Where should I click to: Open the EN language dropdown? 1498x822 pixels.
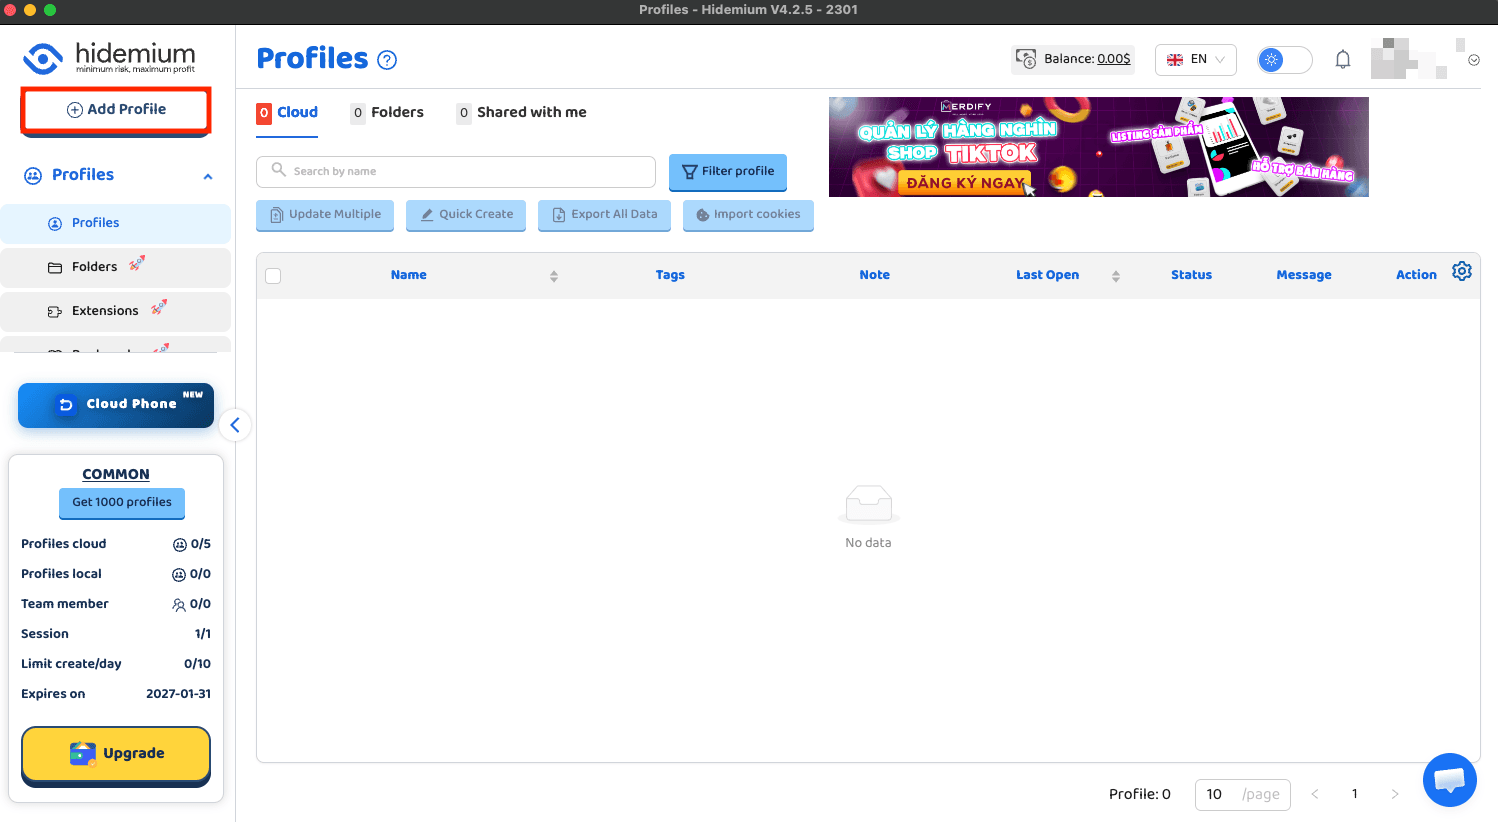(1195, 59)
